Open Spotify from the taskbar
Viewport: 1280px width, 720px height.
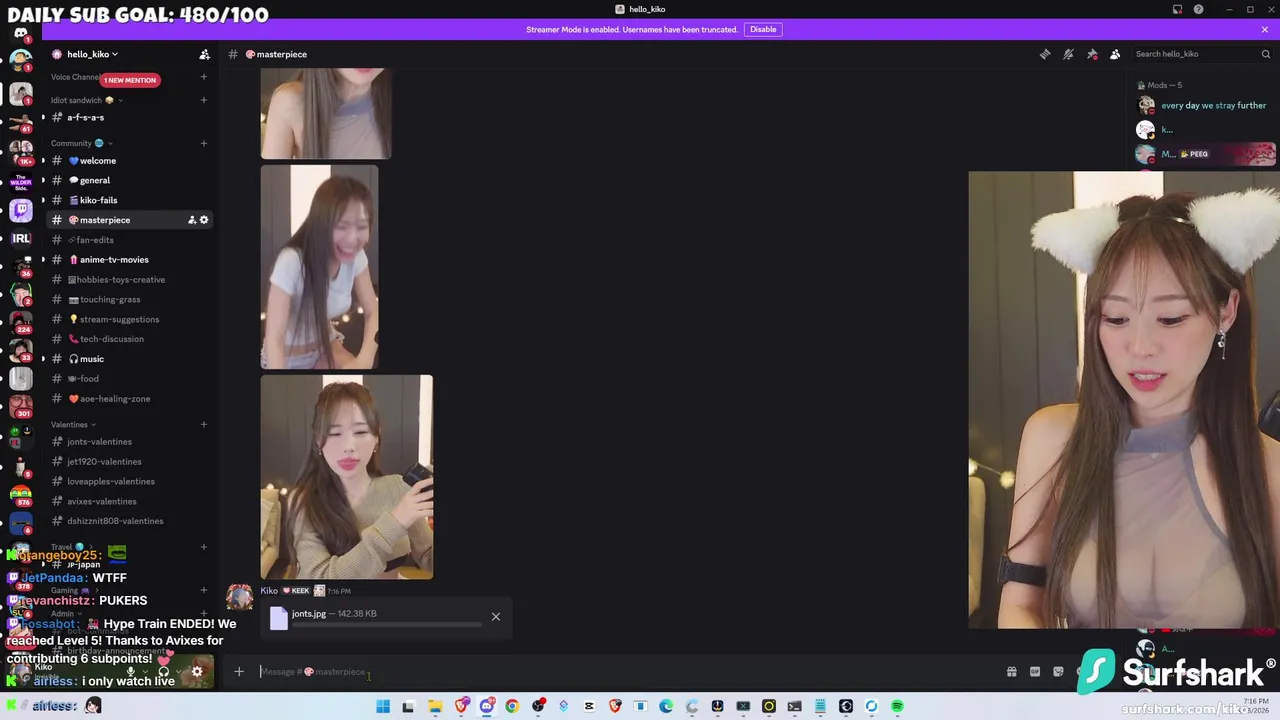(x=897, y=707)
